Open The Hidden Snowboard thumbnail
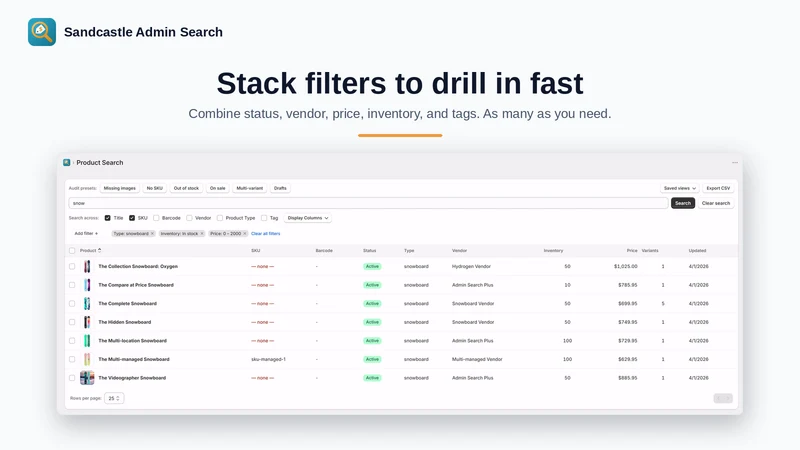The image size is (800, 450). click(87, 322)
